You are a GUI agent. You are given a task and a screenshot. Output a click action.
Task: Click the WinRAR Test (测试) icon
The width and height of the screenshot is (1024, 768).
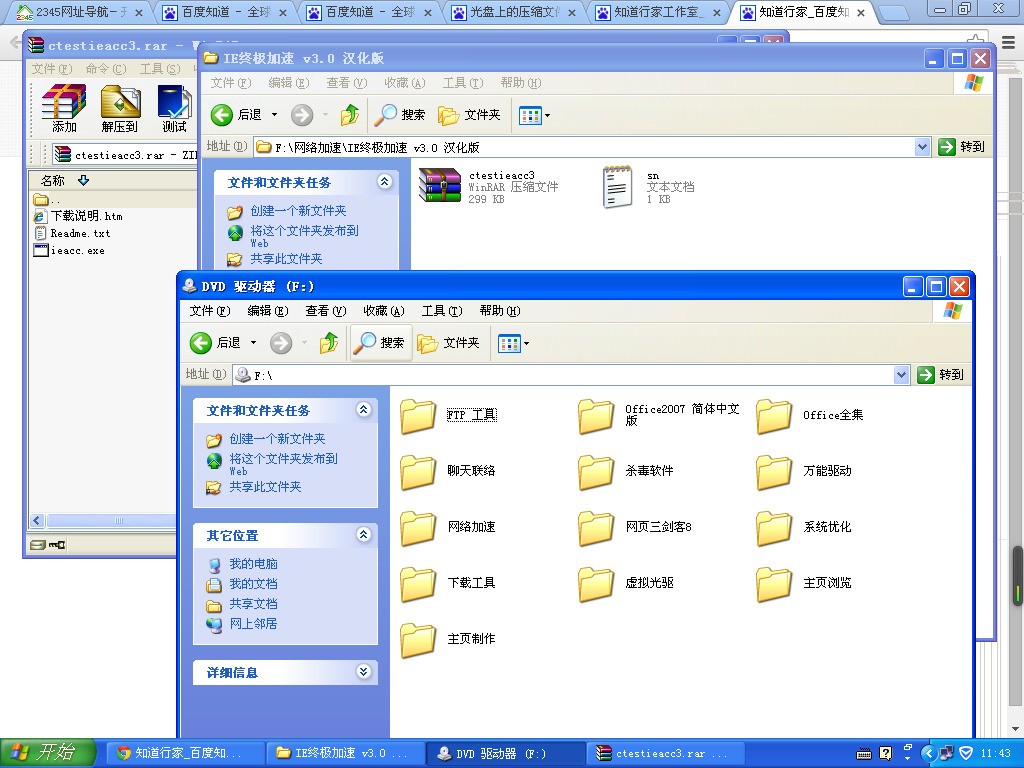(x=174, y=108)
